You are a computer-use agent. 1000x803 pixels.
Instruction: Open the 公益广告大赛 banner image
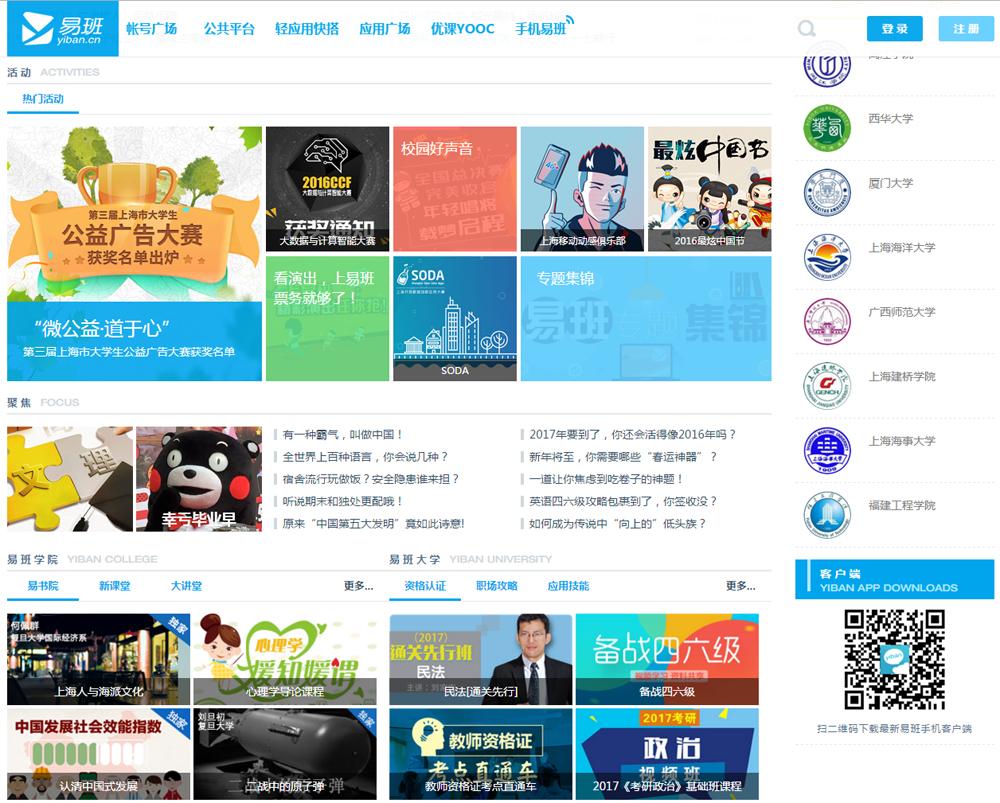point(134,253)
